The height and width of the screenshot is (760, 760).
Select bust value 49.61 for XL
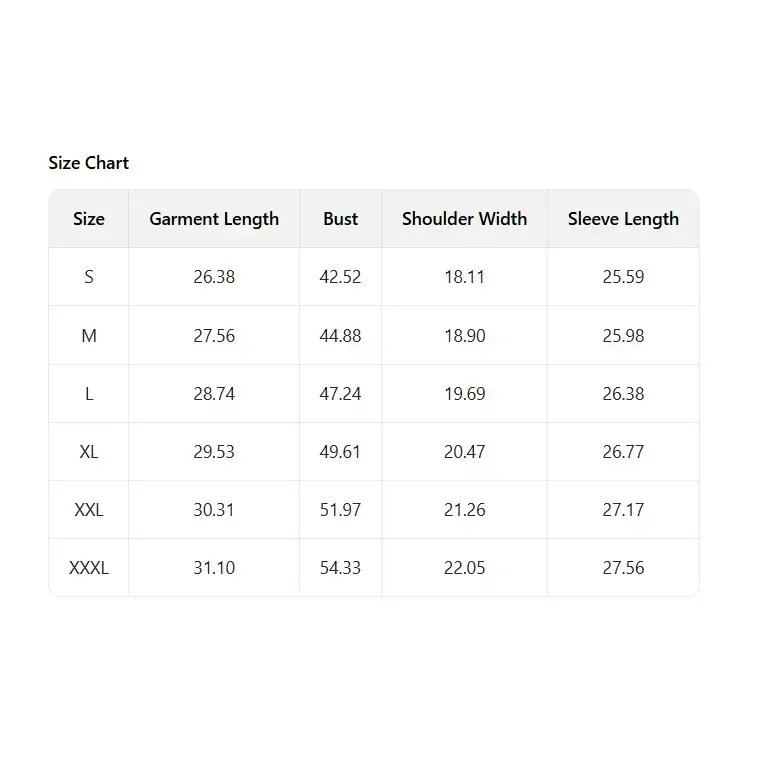pyautogui.click(x=340, y=452)
